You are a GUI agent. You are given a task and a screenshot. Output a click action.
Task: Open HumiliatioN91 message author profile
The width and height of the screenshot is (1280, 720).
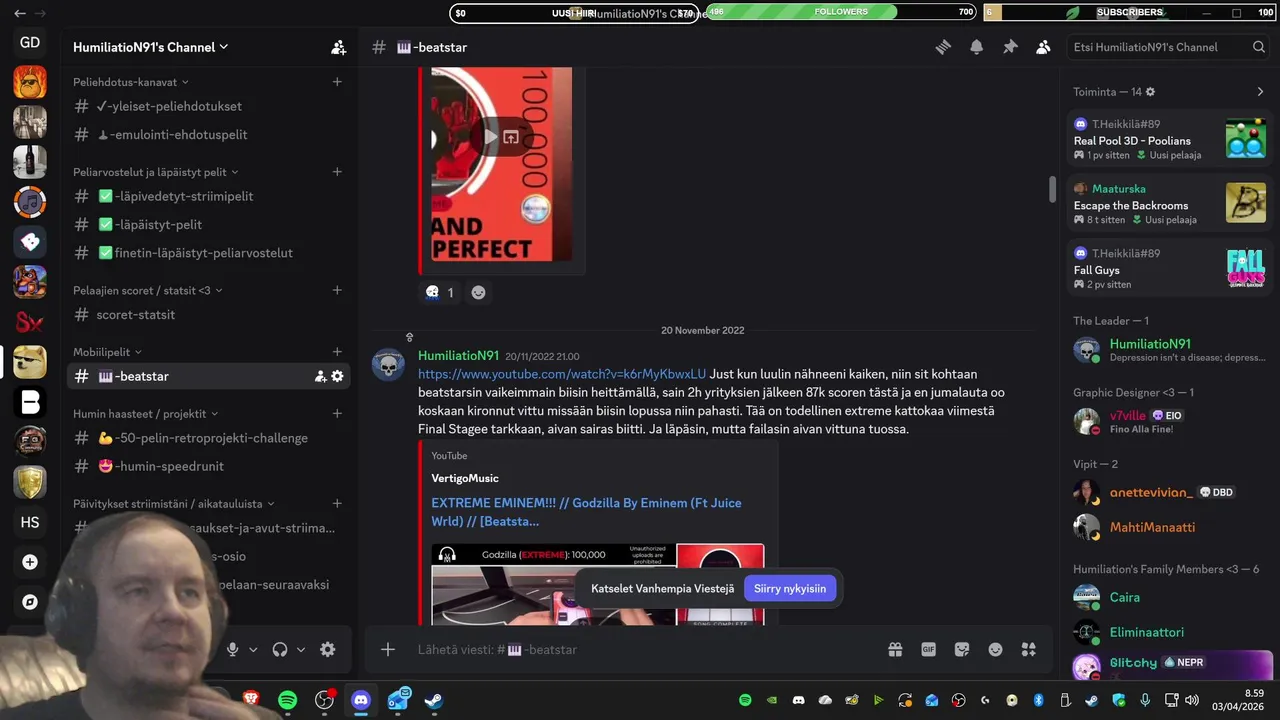click(458, 356)
